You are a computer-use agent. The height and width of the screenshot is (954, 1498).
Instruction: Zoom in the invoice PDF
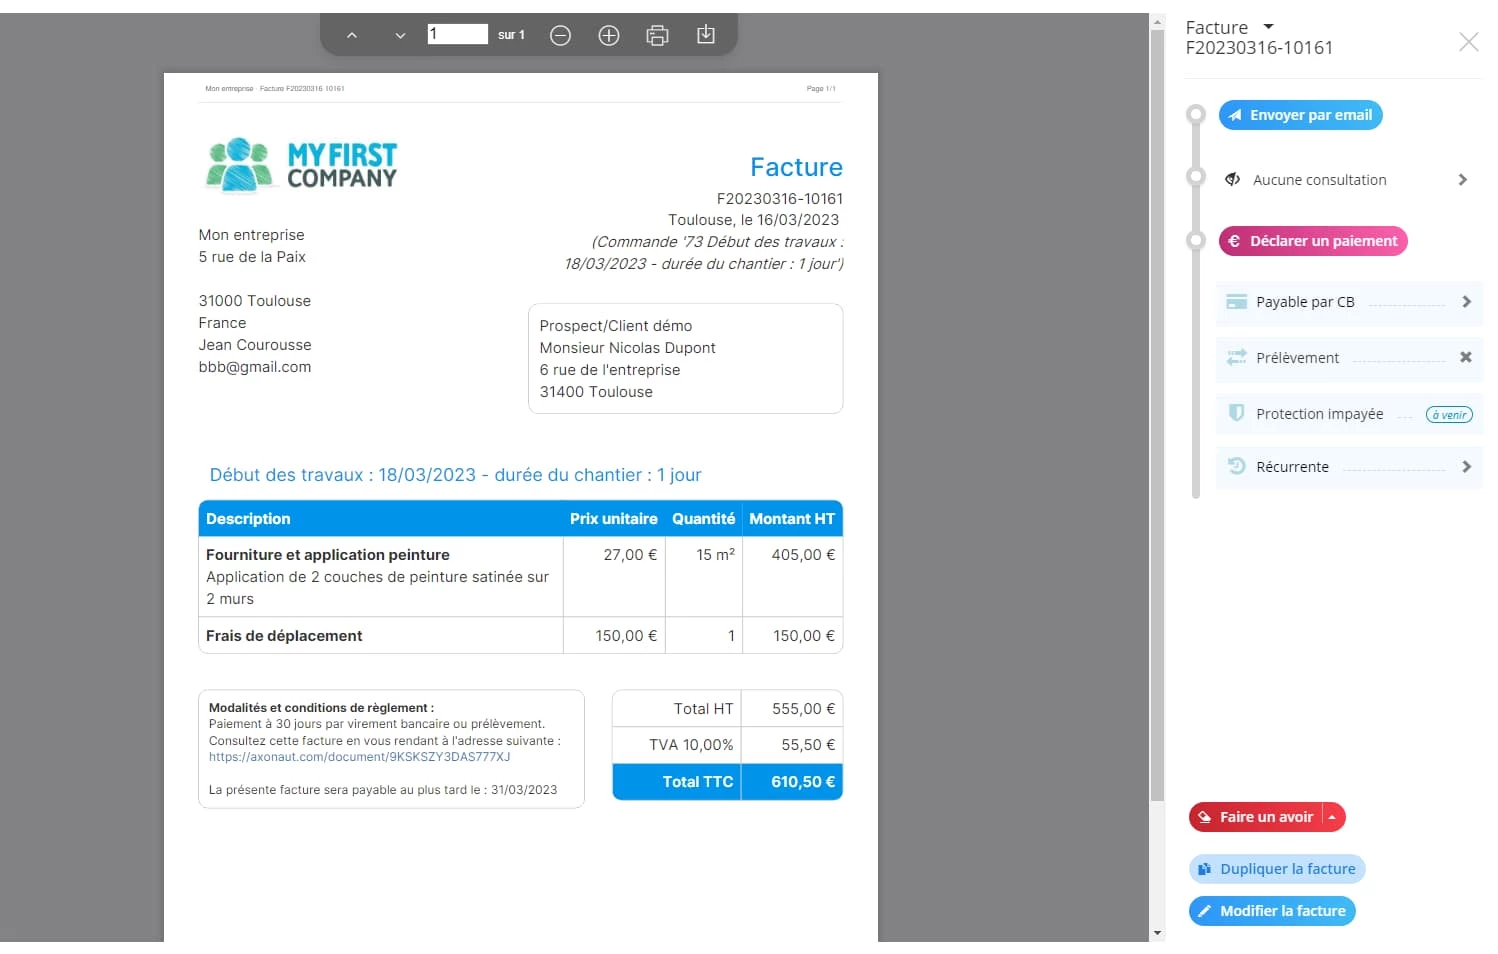coord(608,36)
